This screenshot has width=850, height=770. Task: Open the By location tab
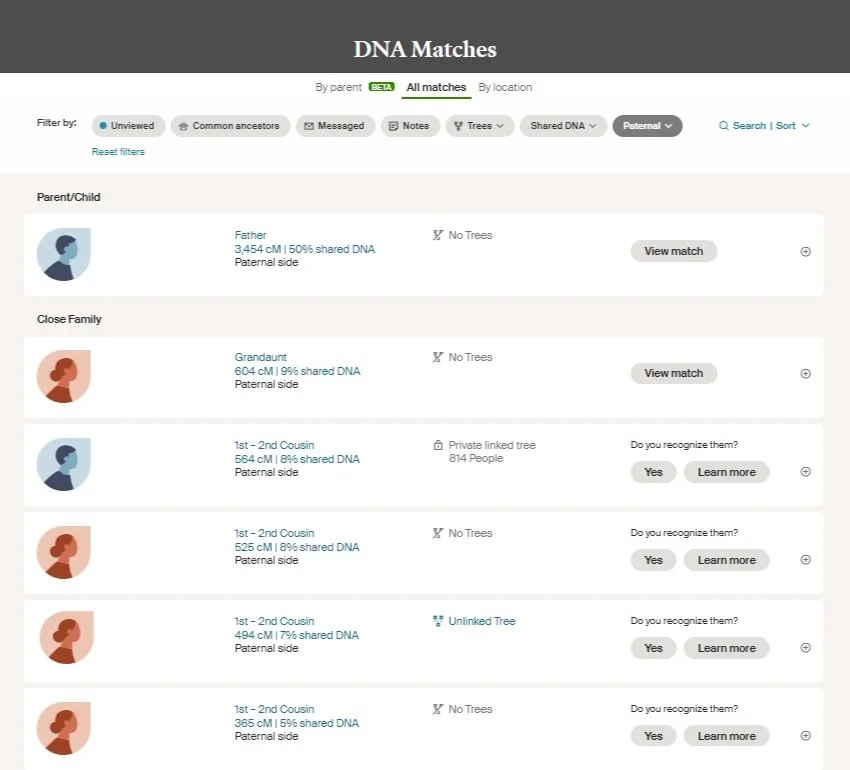coord(505,87)
